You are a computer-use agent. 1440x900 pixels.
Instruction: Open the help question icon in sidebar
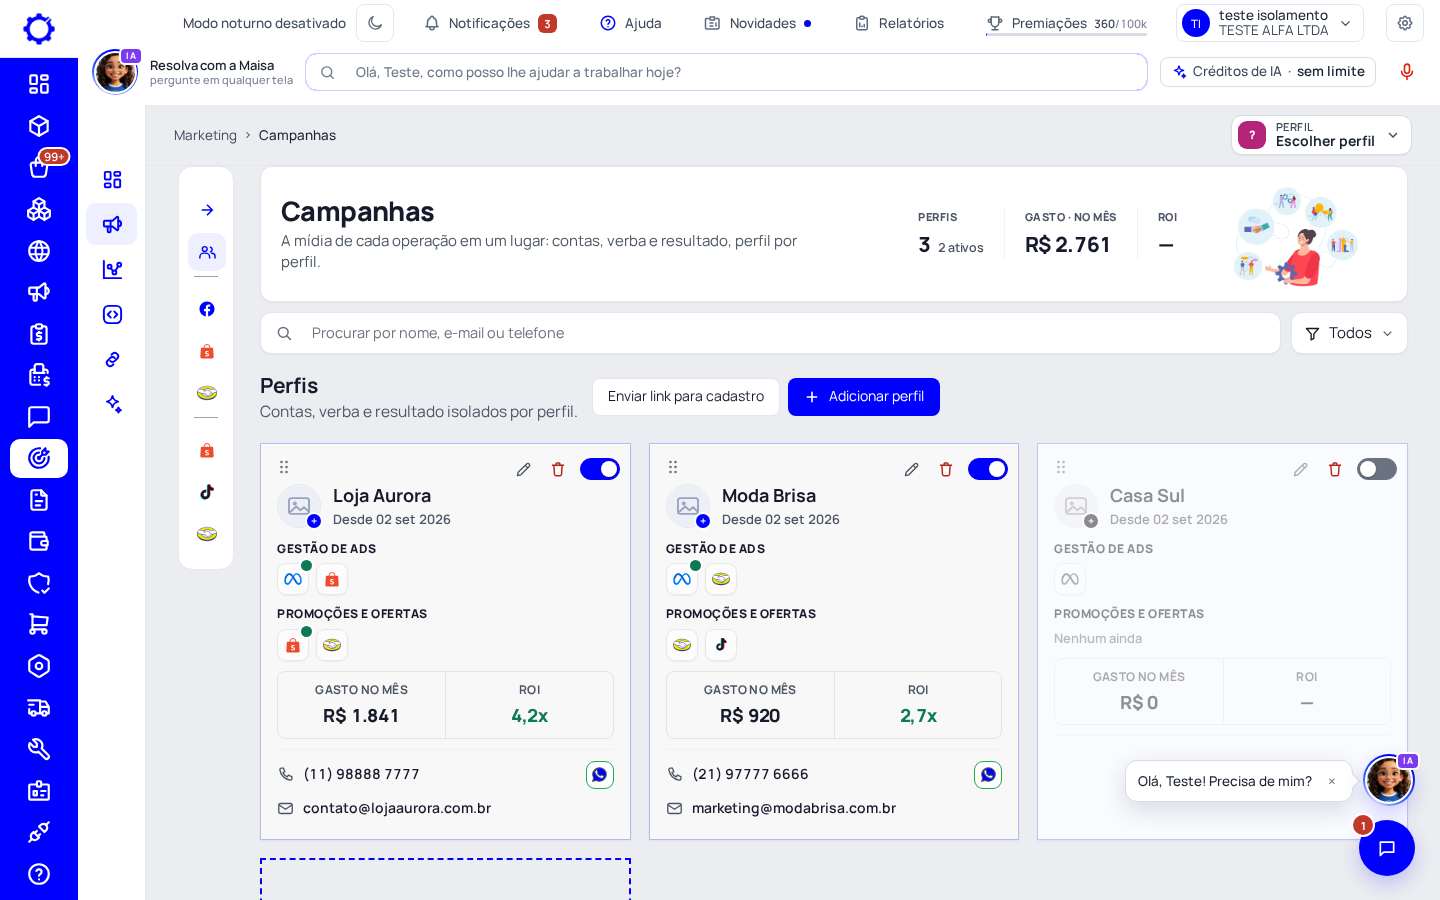click(39, 874)
